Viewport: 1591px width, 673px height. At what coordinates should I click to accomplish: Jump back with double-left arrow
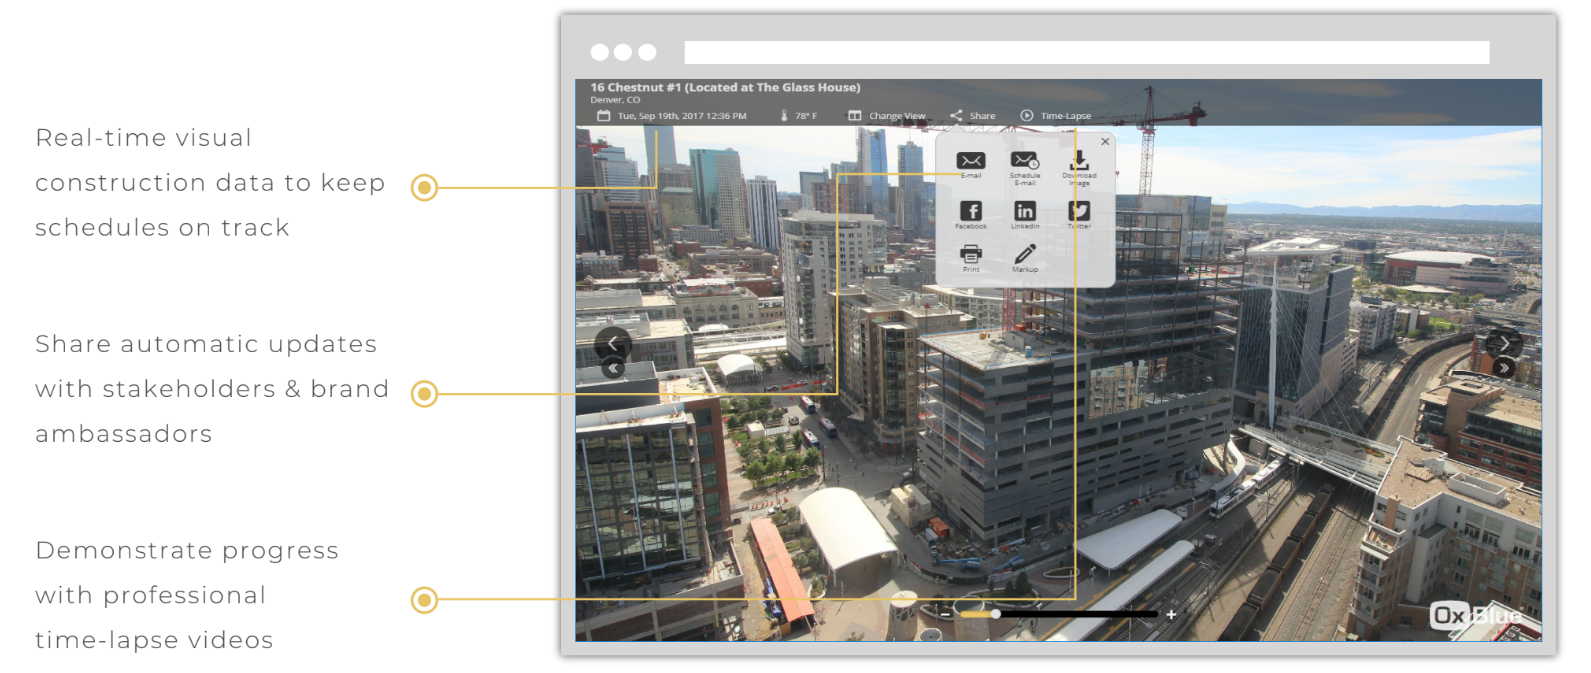tap(613, 369)
